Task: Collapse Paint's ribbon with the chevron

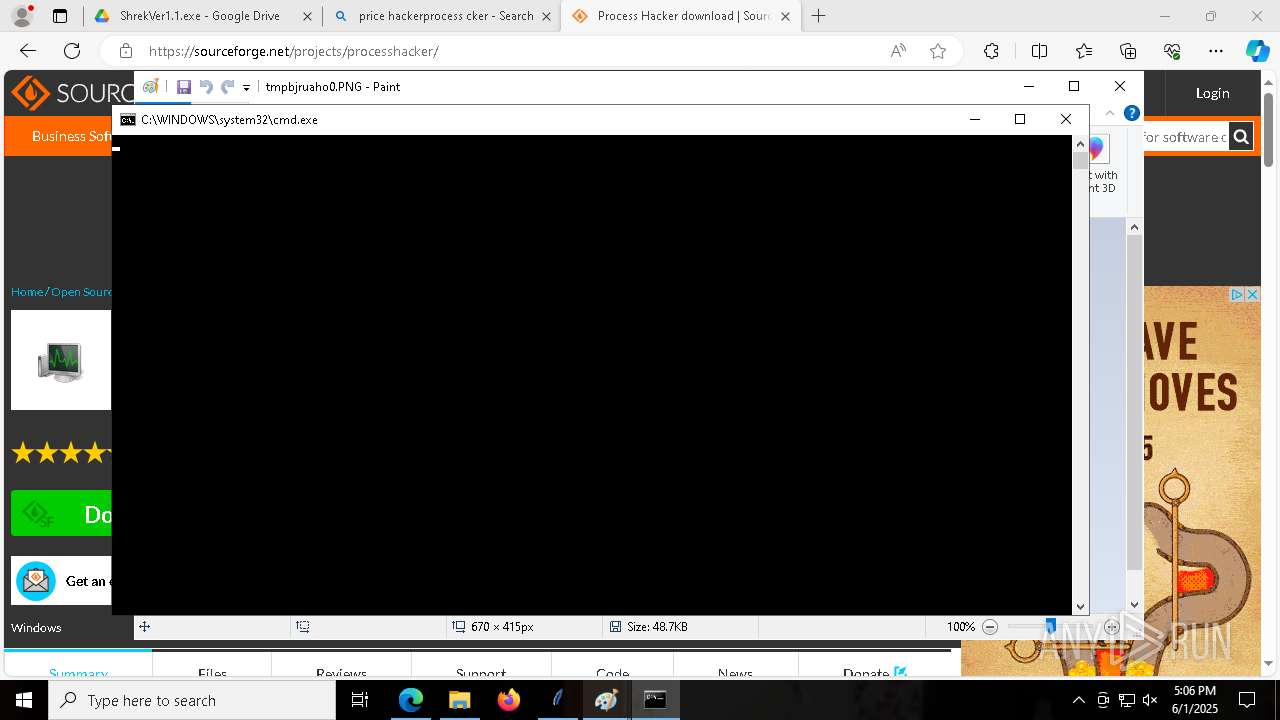Action: [x=1110, y=113]
